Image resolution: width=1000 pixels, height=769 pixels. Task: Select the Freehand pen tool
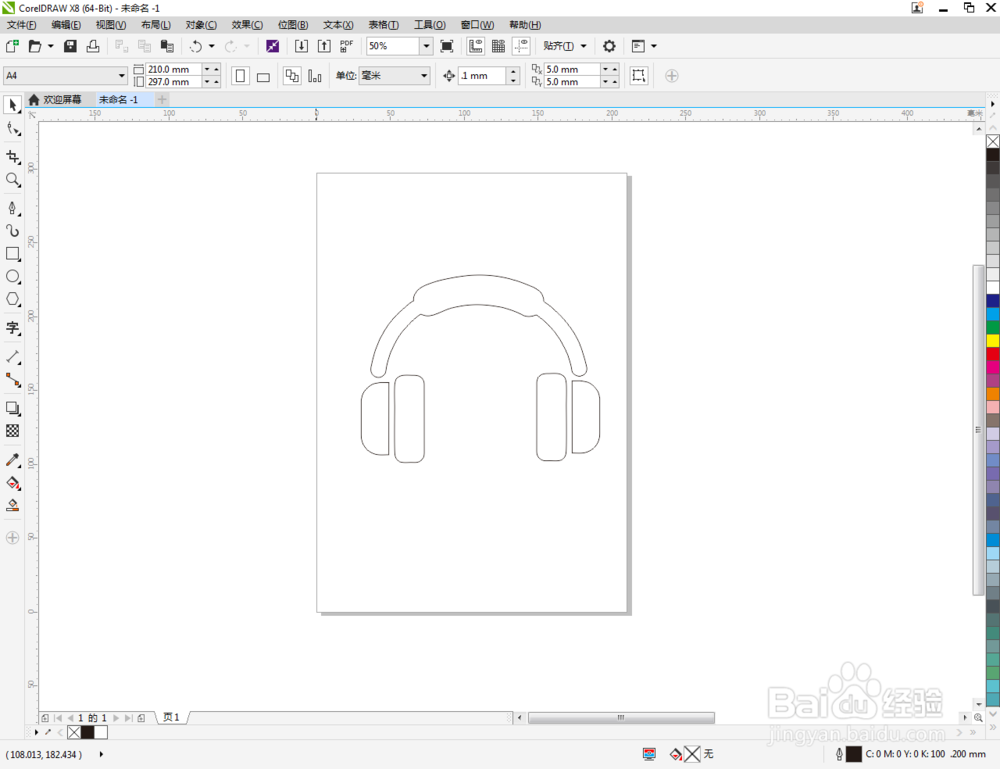pyautogui.click(x=12, y=208)
